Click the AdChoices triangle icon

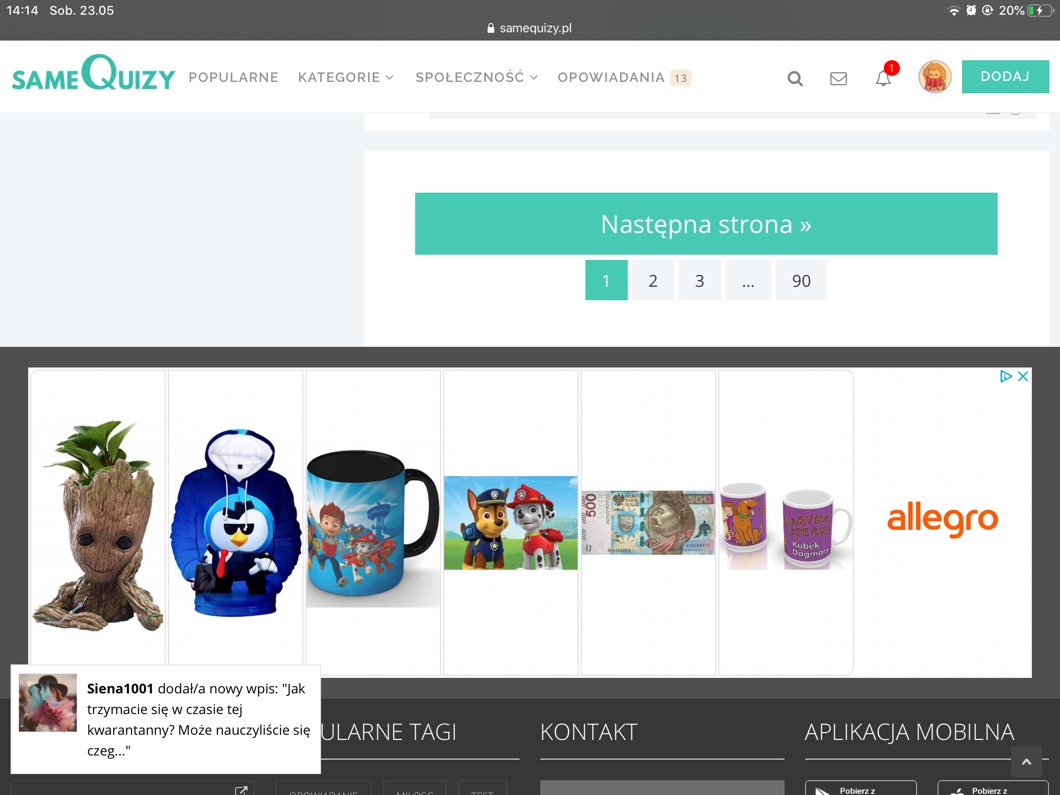(1006, 376)
